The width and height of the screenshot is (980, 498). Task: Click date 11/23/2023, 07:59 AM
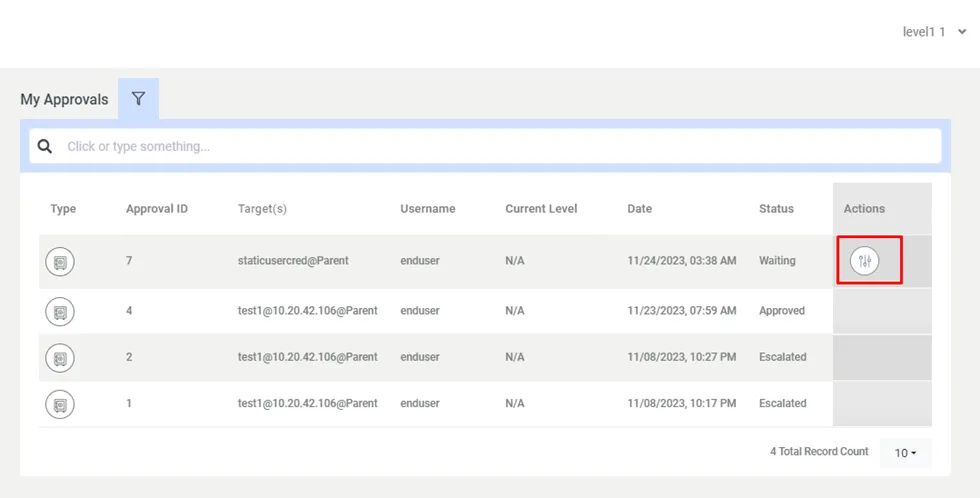point(682,311)
